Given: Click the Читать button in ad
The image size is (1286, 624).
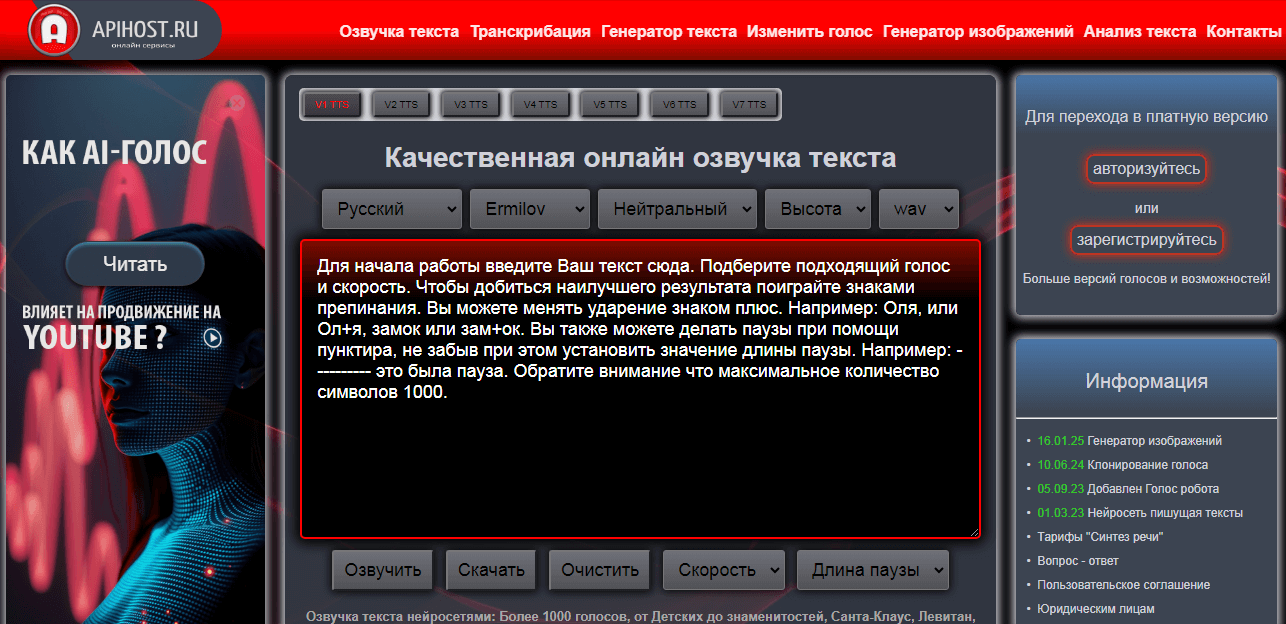Looking at the screenshot, I should (135, 265).
